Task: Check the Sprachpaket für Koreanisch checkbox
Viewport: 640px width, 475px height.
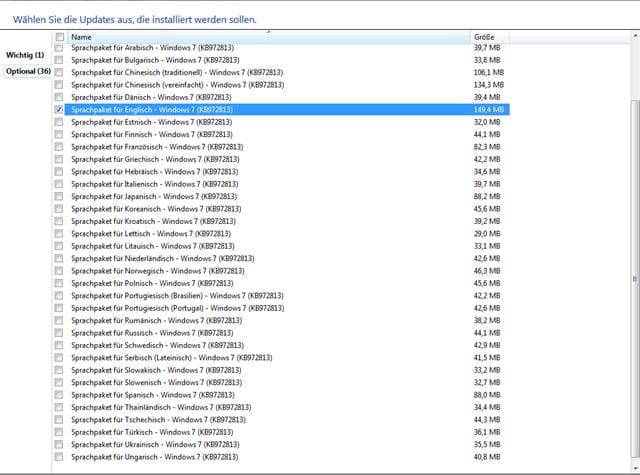Action: click(60, 209)
